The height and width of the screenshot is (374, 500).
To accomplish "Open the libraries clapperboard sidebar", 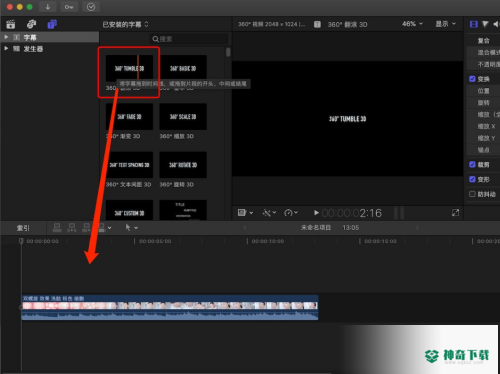I will click(11, 24).
